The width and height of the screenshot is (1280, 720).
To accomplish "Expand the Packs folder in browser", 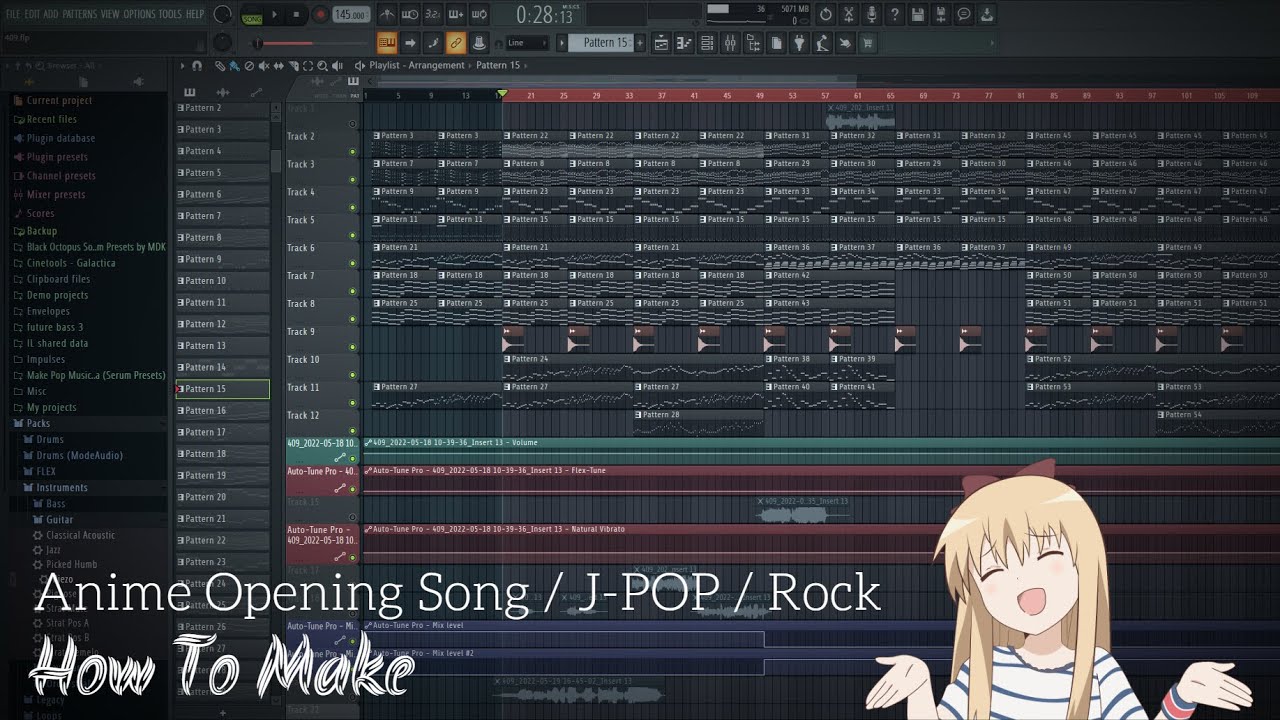I will click(x=38, y=424).
